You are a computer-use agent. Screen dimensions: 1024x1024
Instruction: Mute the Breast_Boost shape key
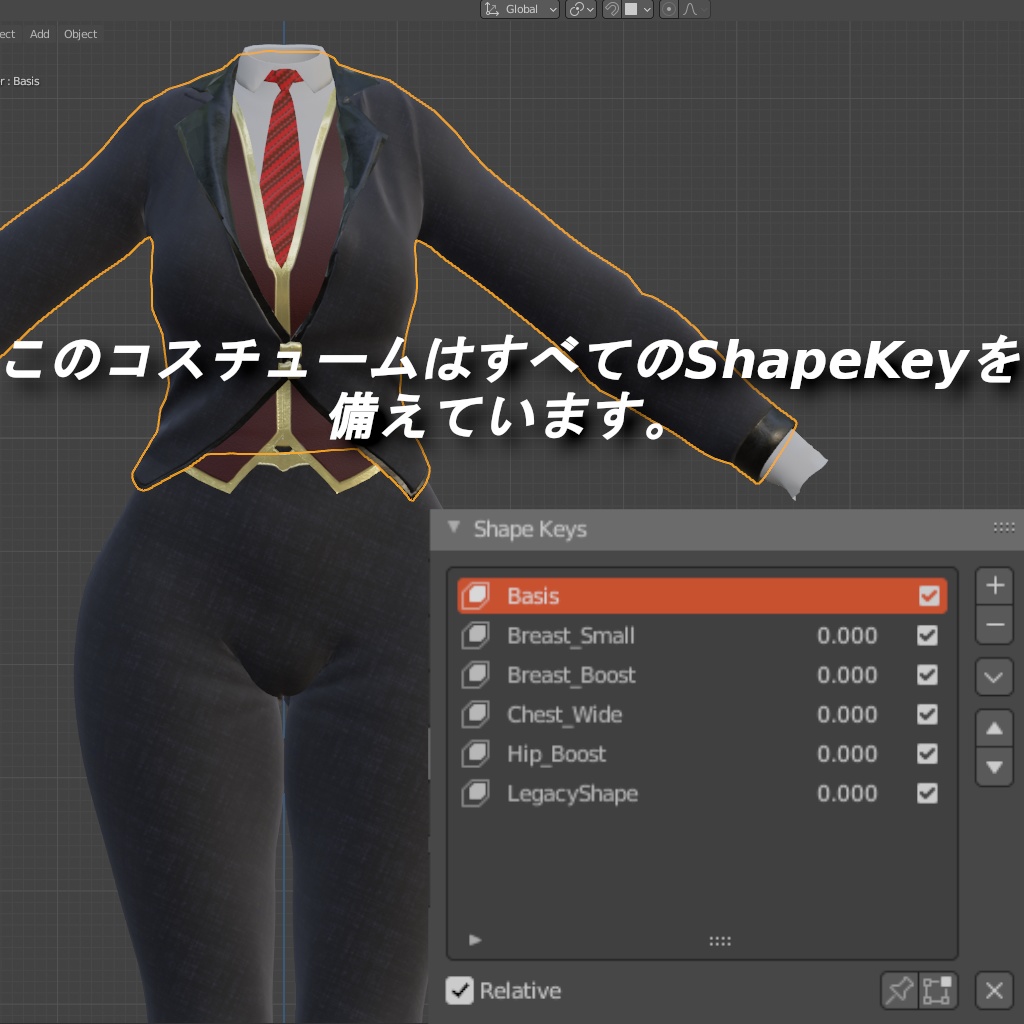coord(927,675)
